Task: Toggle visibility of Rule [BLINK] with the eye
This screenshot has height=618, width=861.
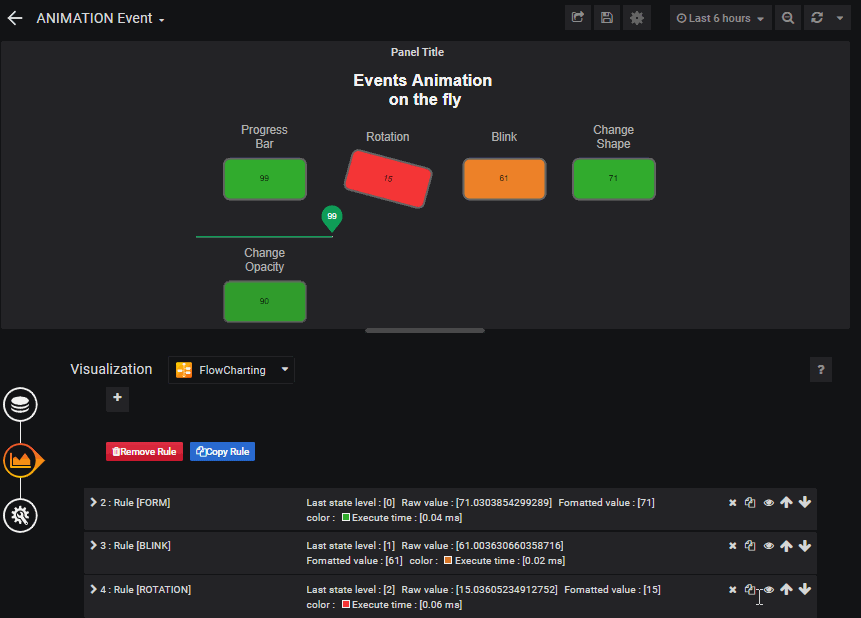Action: pos(768,545)
